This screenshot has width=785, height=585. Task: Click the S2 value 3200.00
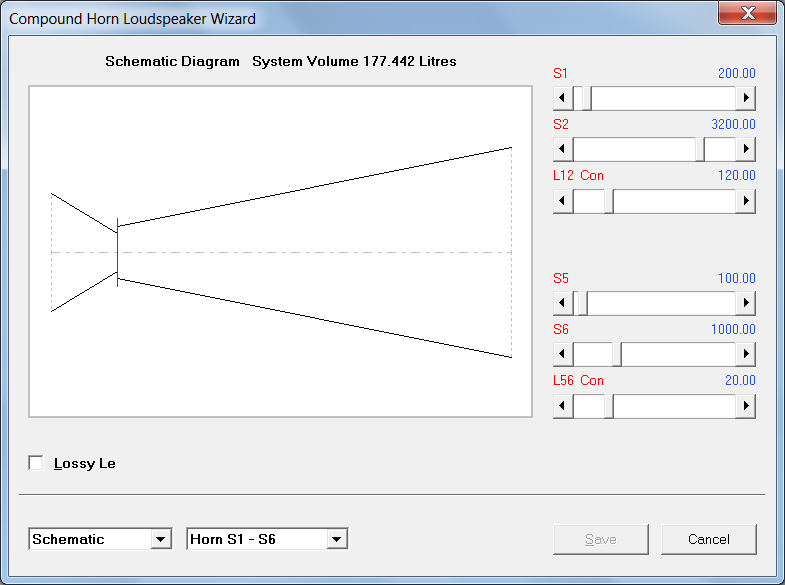point(733,125)
